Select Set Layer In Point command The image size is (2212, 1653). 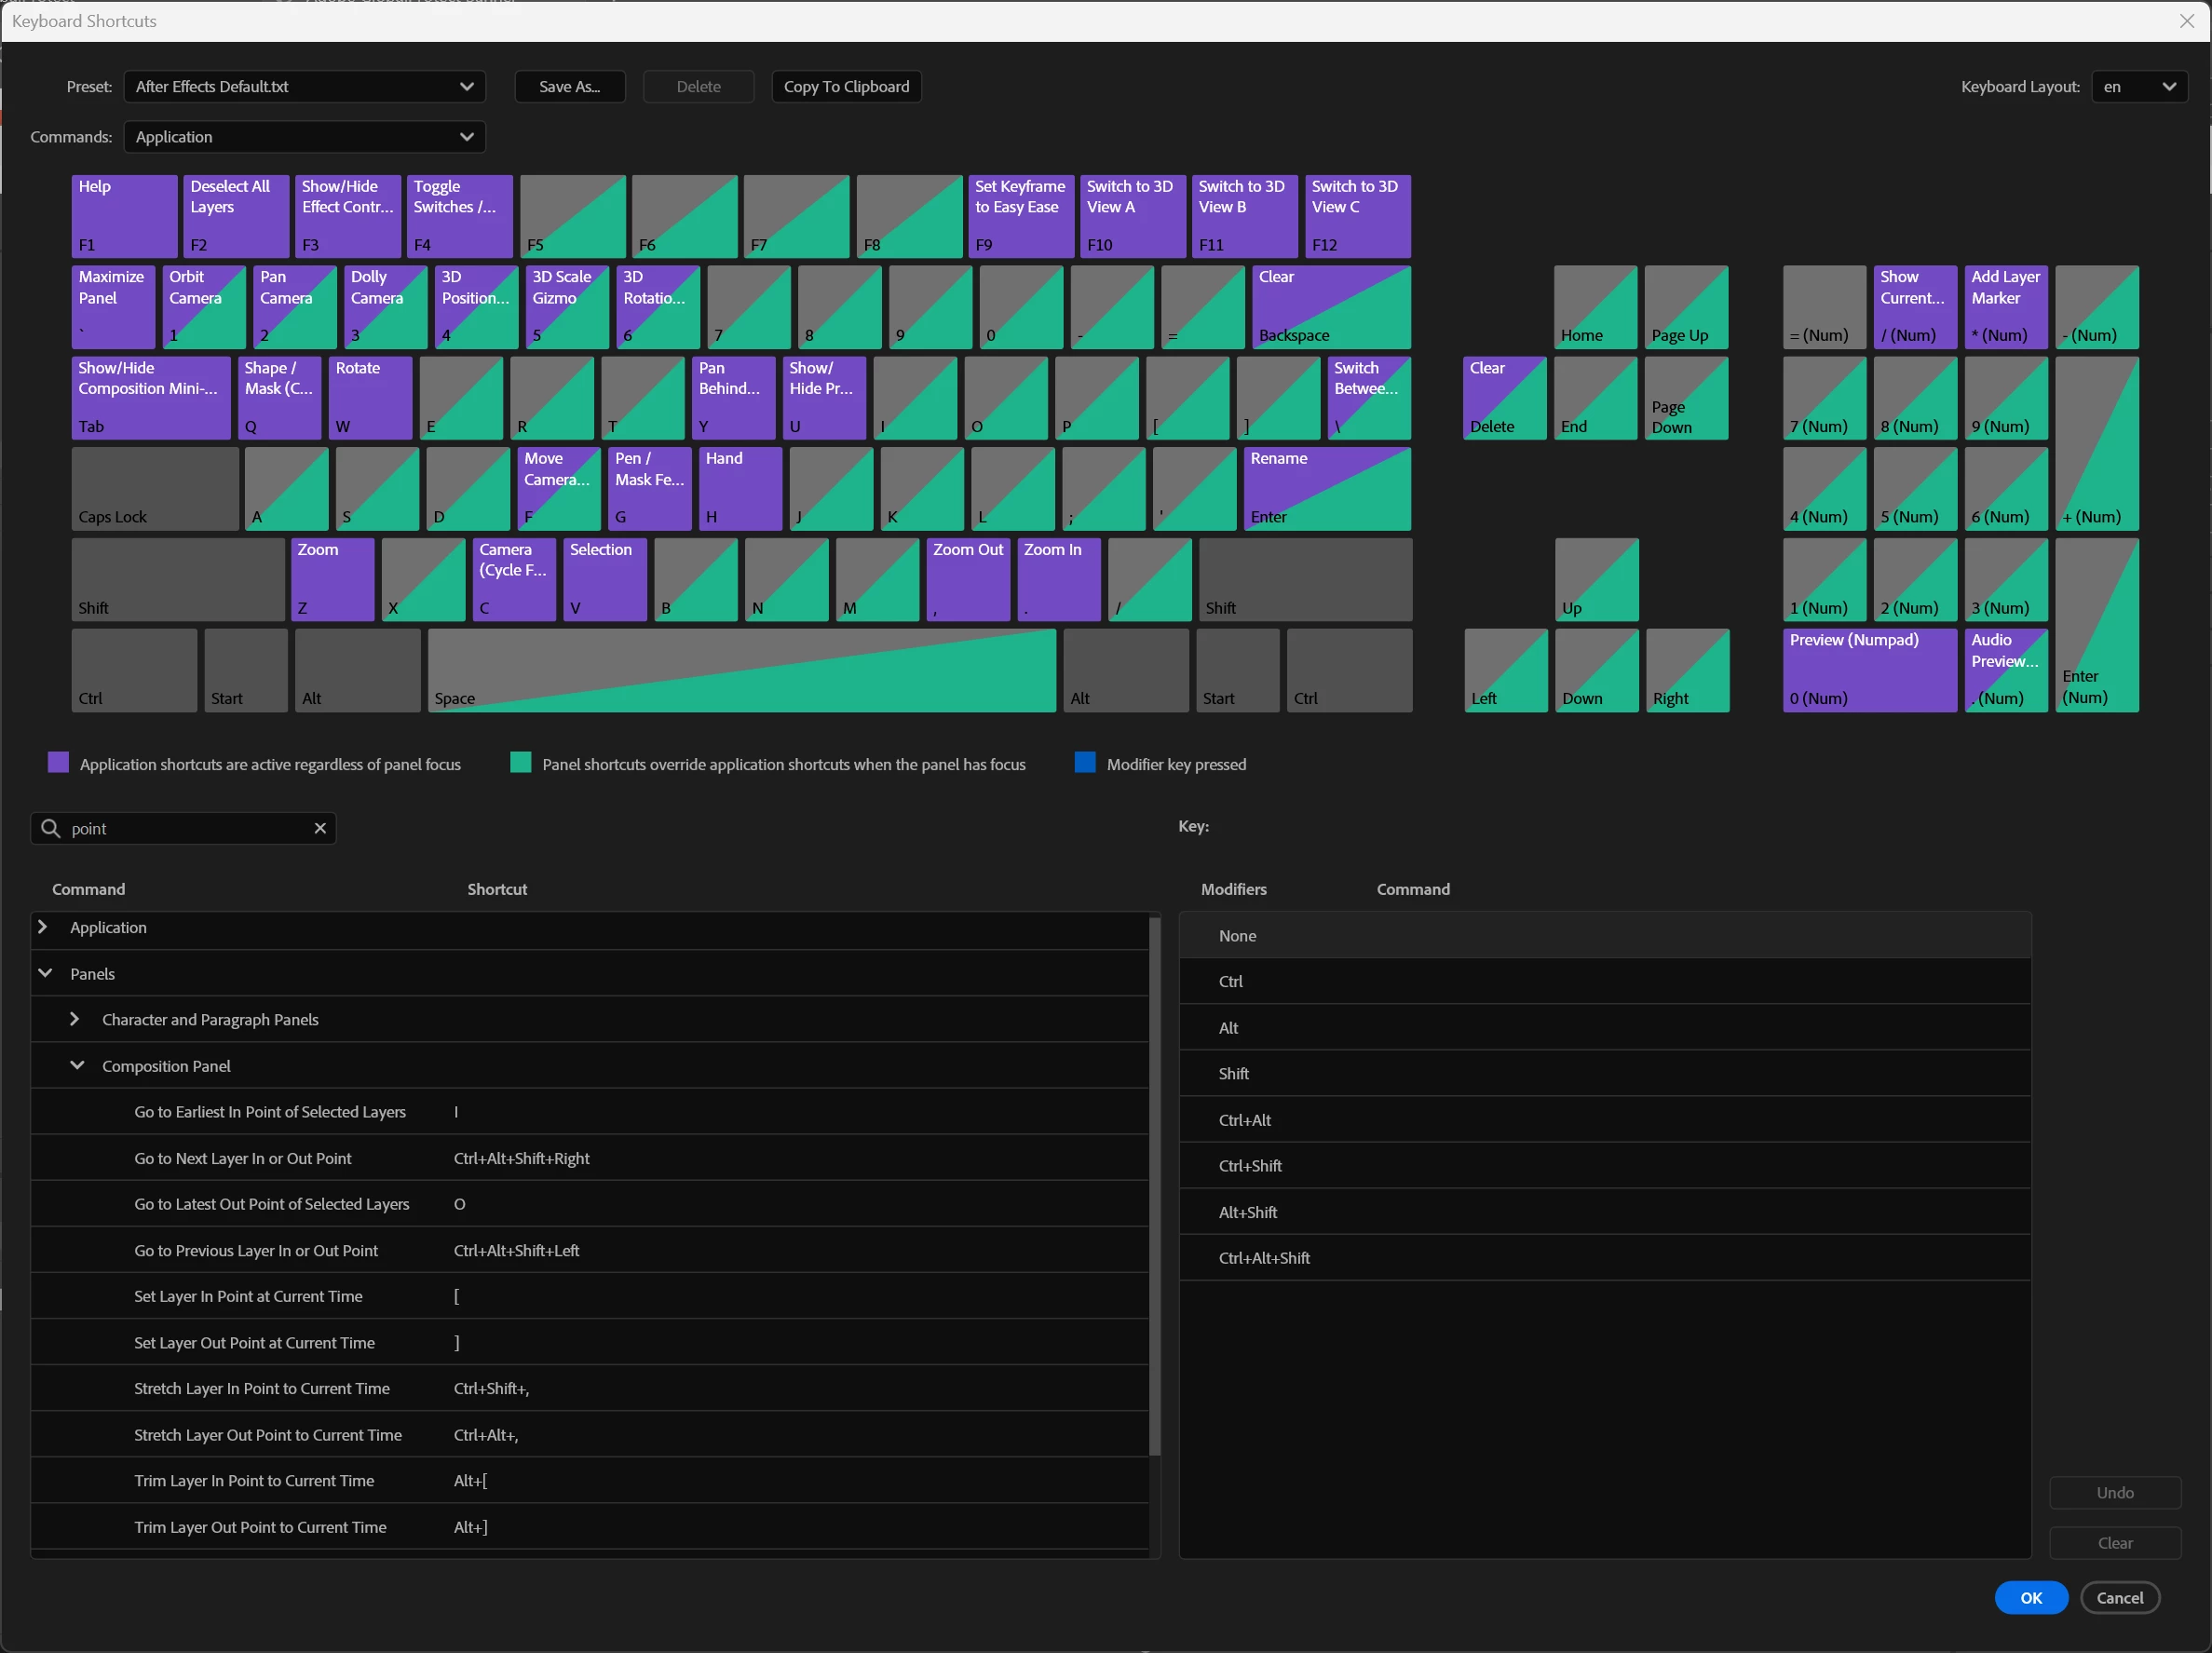tap(248, 1296)
